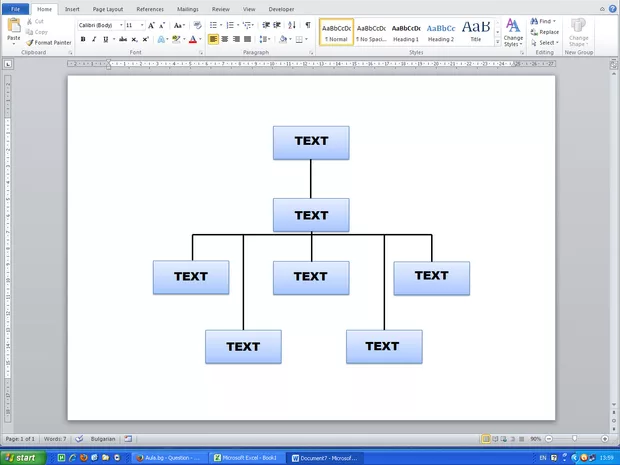Open Word Help question mark icon

[611, 9]
